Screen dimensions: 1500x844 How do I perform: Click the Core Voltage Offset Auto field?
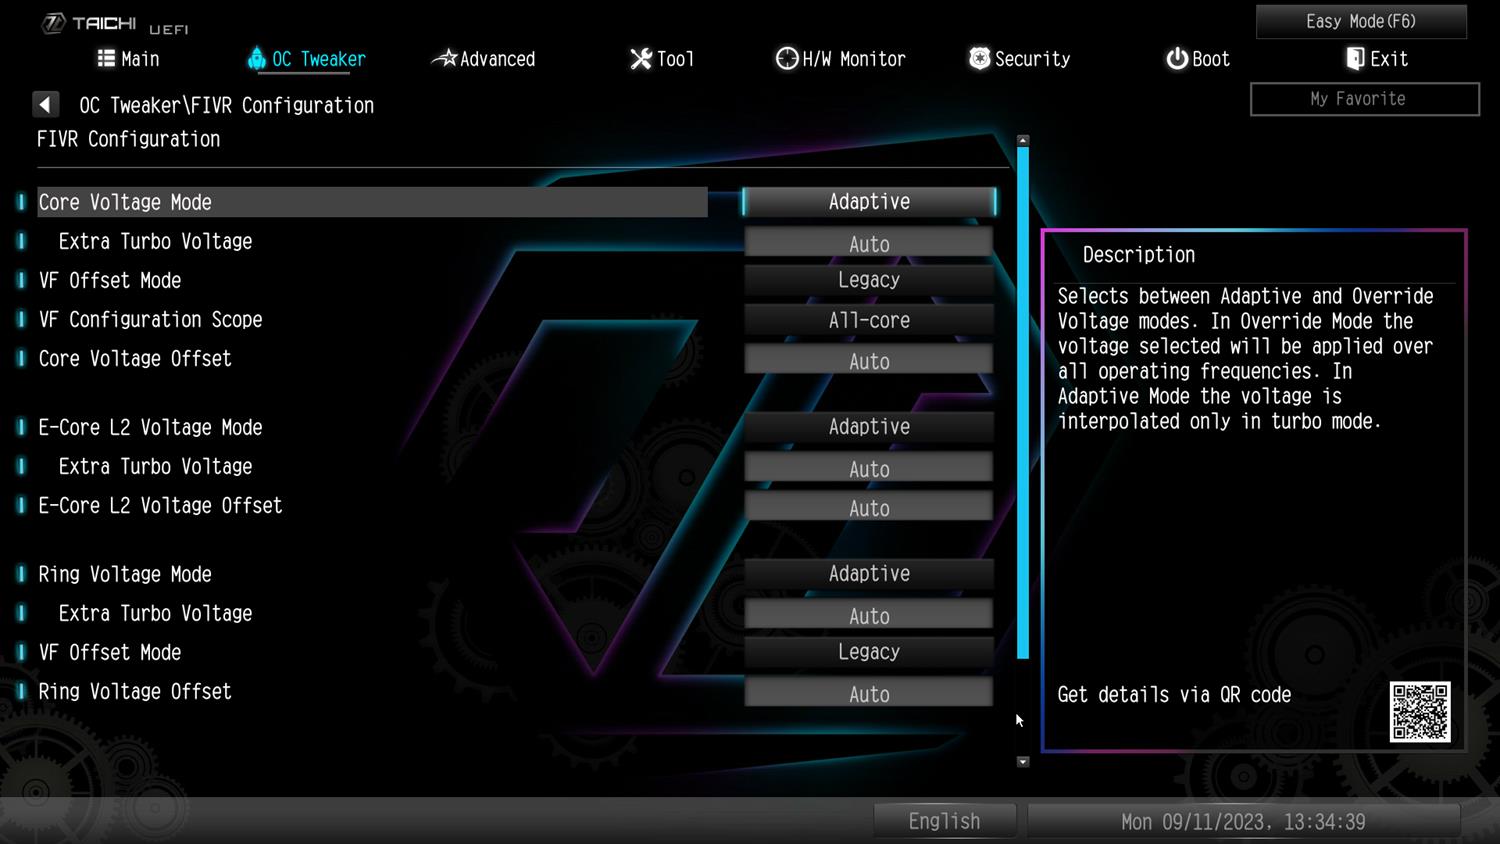pyautogui.click(x=869, y=360)
